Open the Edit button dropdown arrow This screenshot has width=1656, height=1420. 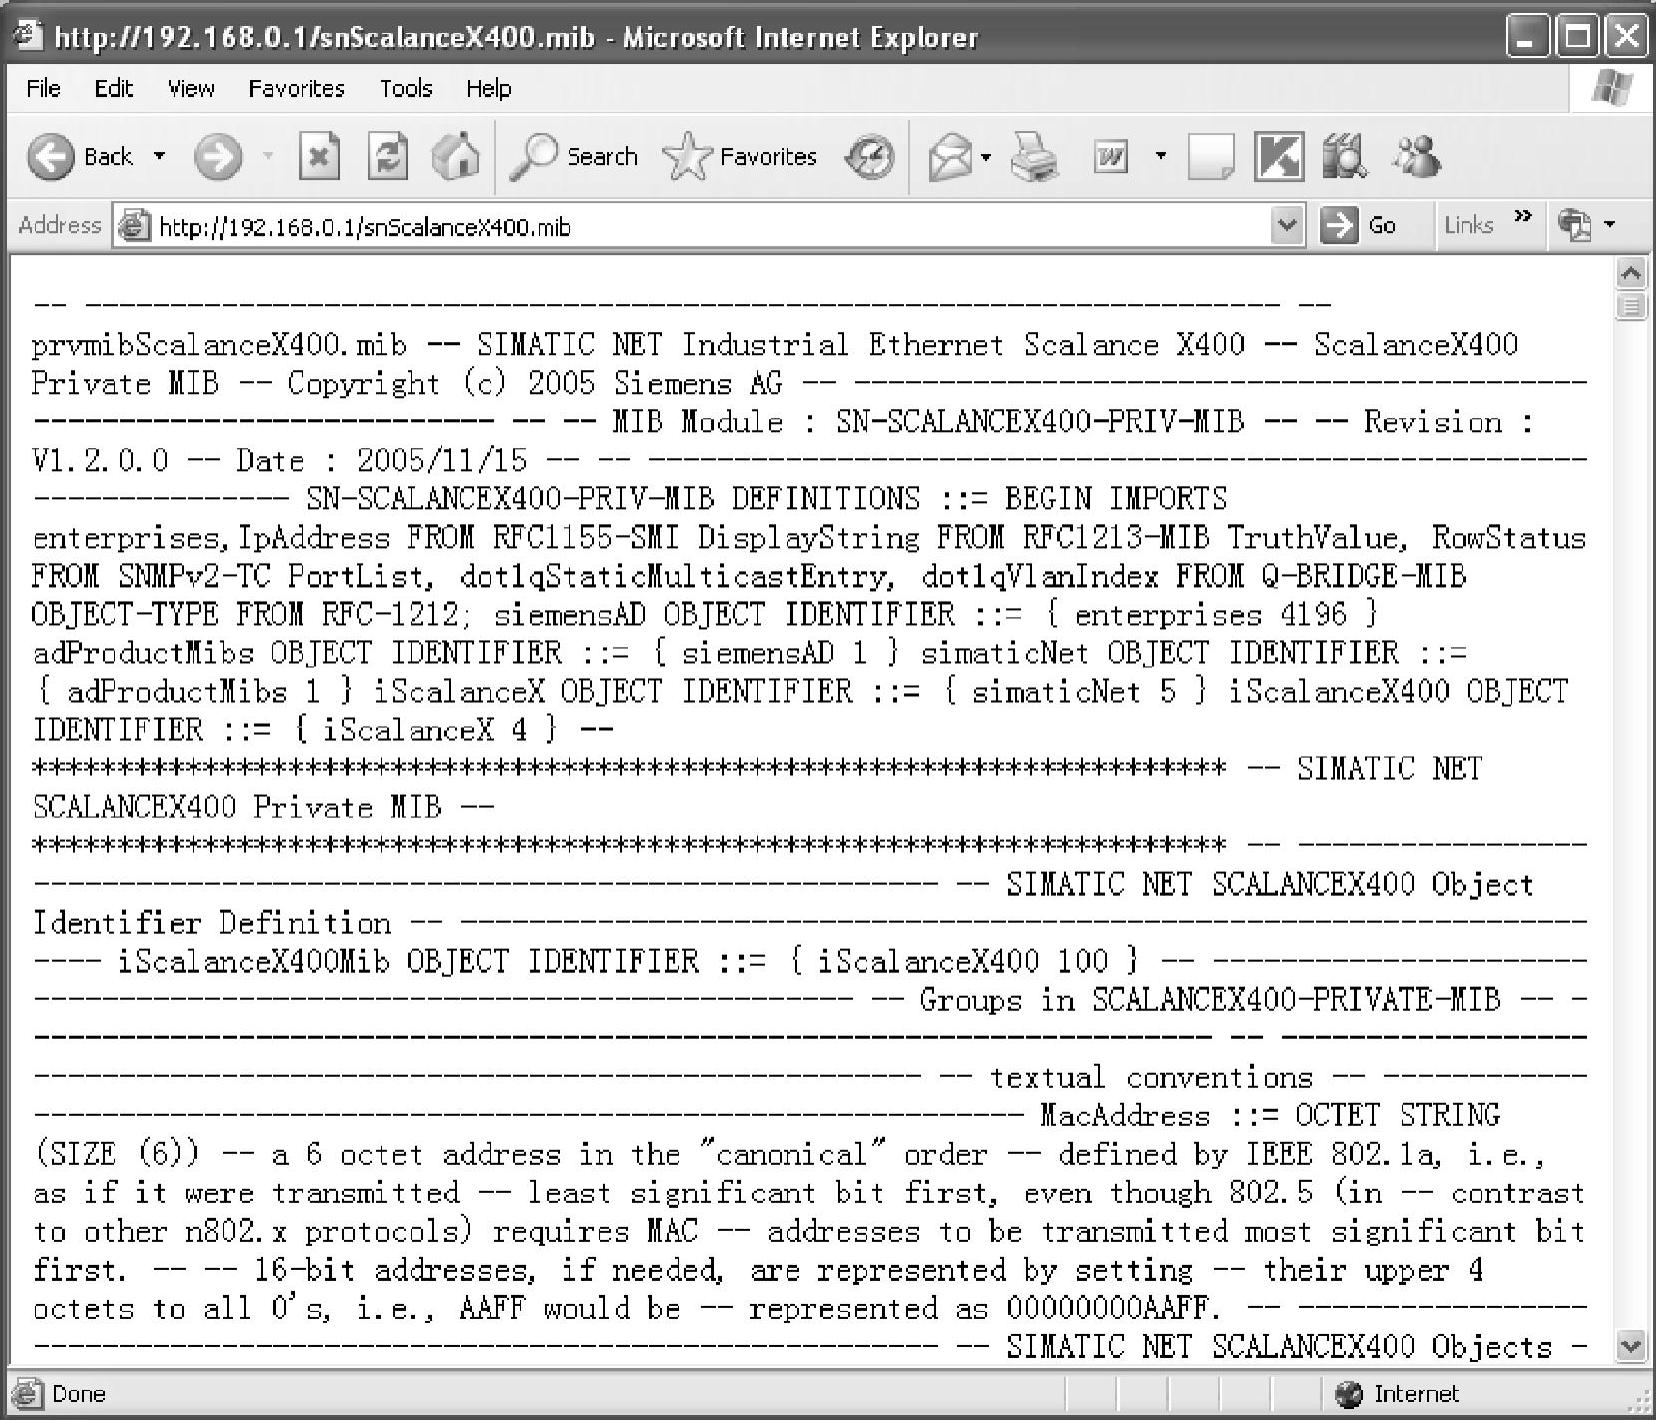pyautogui.click(x=1160, y=156)
